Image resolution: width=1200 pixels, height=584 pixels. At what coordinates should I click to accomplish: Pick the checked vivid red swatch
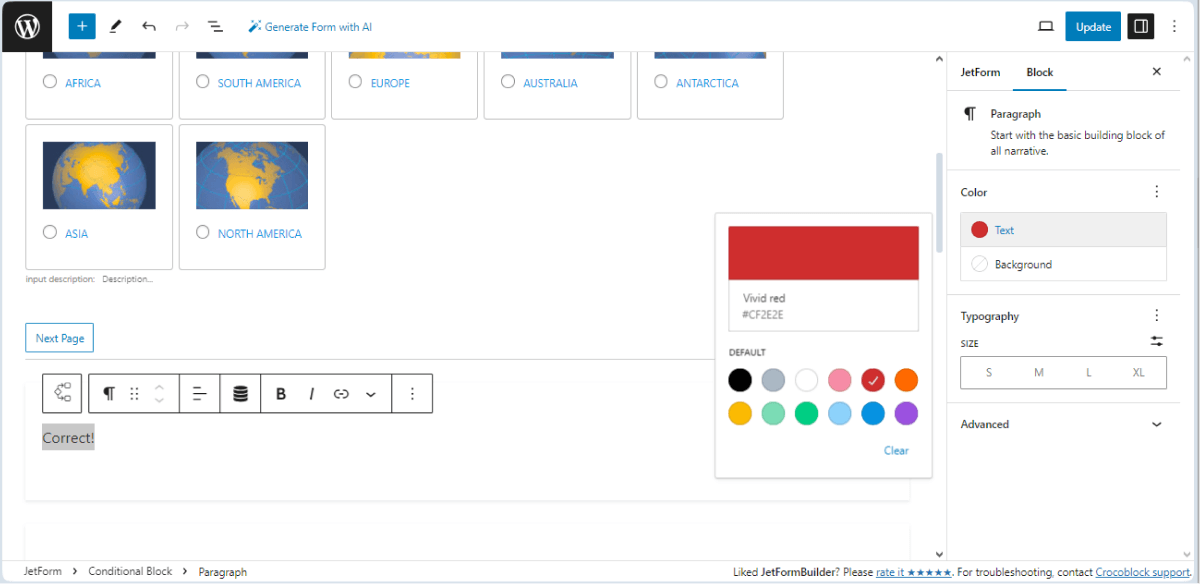pyautogui.click(x=873, y=380)
